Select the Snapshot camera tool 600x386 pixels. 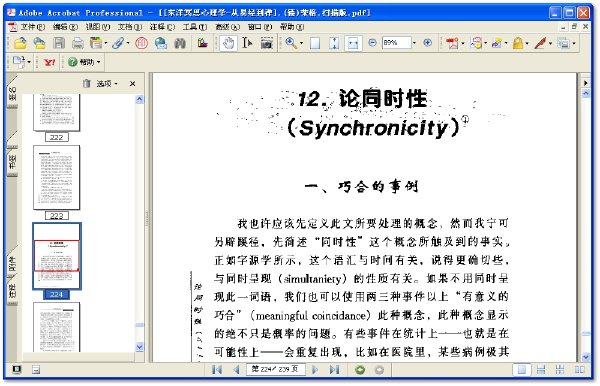[x=267, y=43]
